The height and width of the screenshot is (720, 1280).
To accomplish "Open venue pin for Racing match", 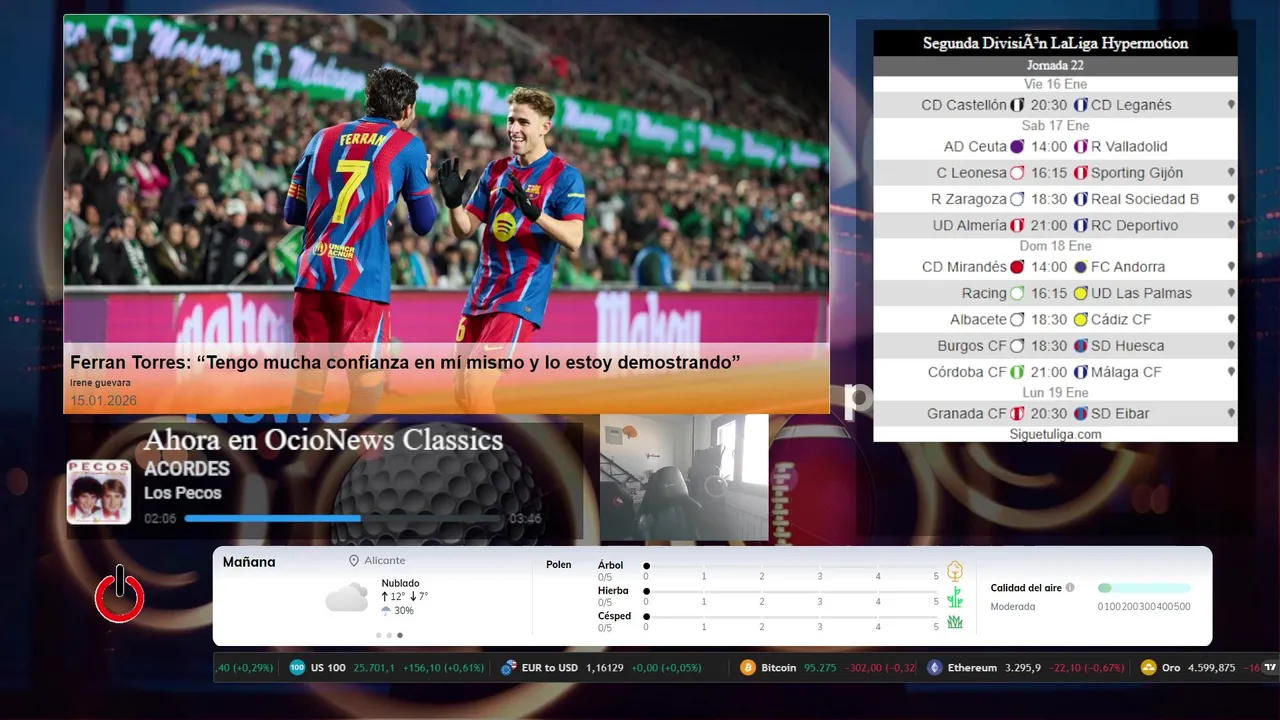I will [x=1231, y=293].
